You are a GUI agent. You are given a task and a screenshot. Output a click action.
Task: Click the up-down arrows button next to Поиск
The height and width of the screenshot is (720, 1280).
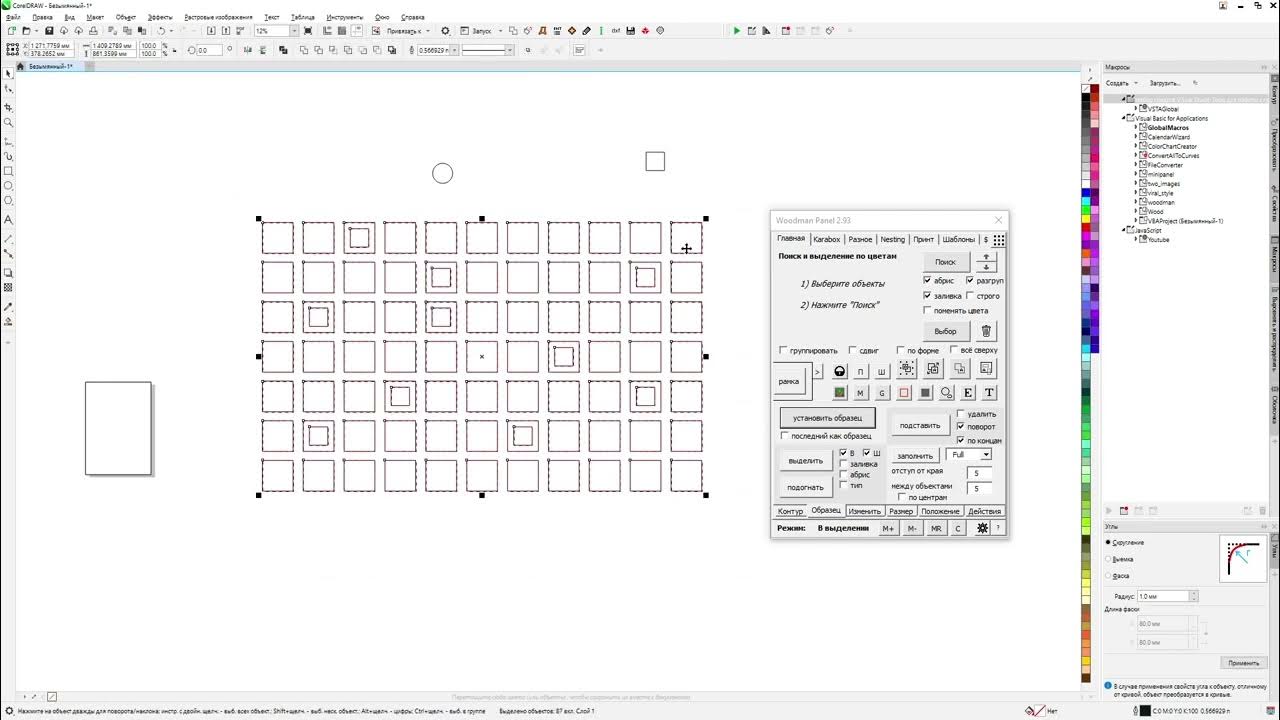(x=986, y=262)
